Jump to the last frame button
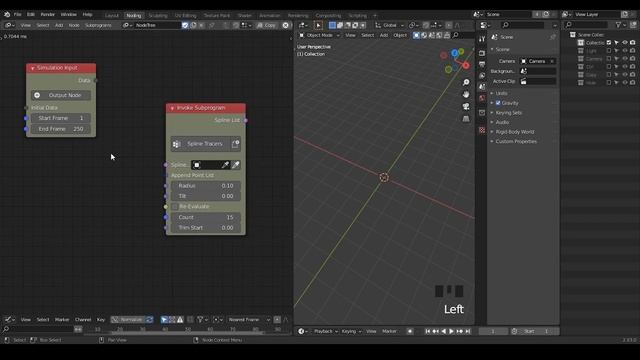Image resolution: width=640 pixels, height=360 pixels. click(468, 331)
